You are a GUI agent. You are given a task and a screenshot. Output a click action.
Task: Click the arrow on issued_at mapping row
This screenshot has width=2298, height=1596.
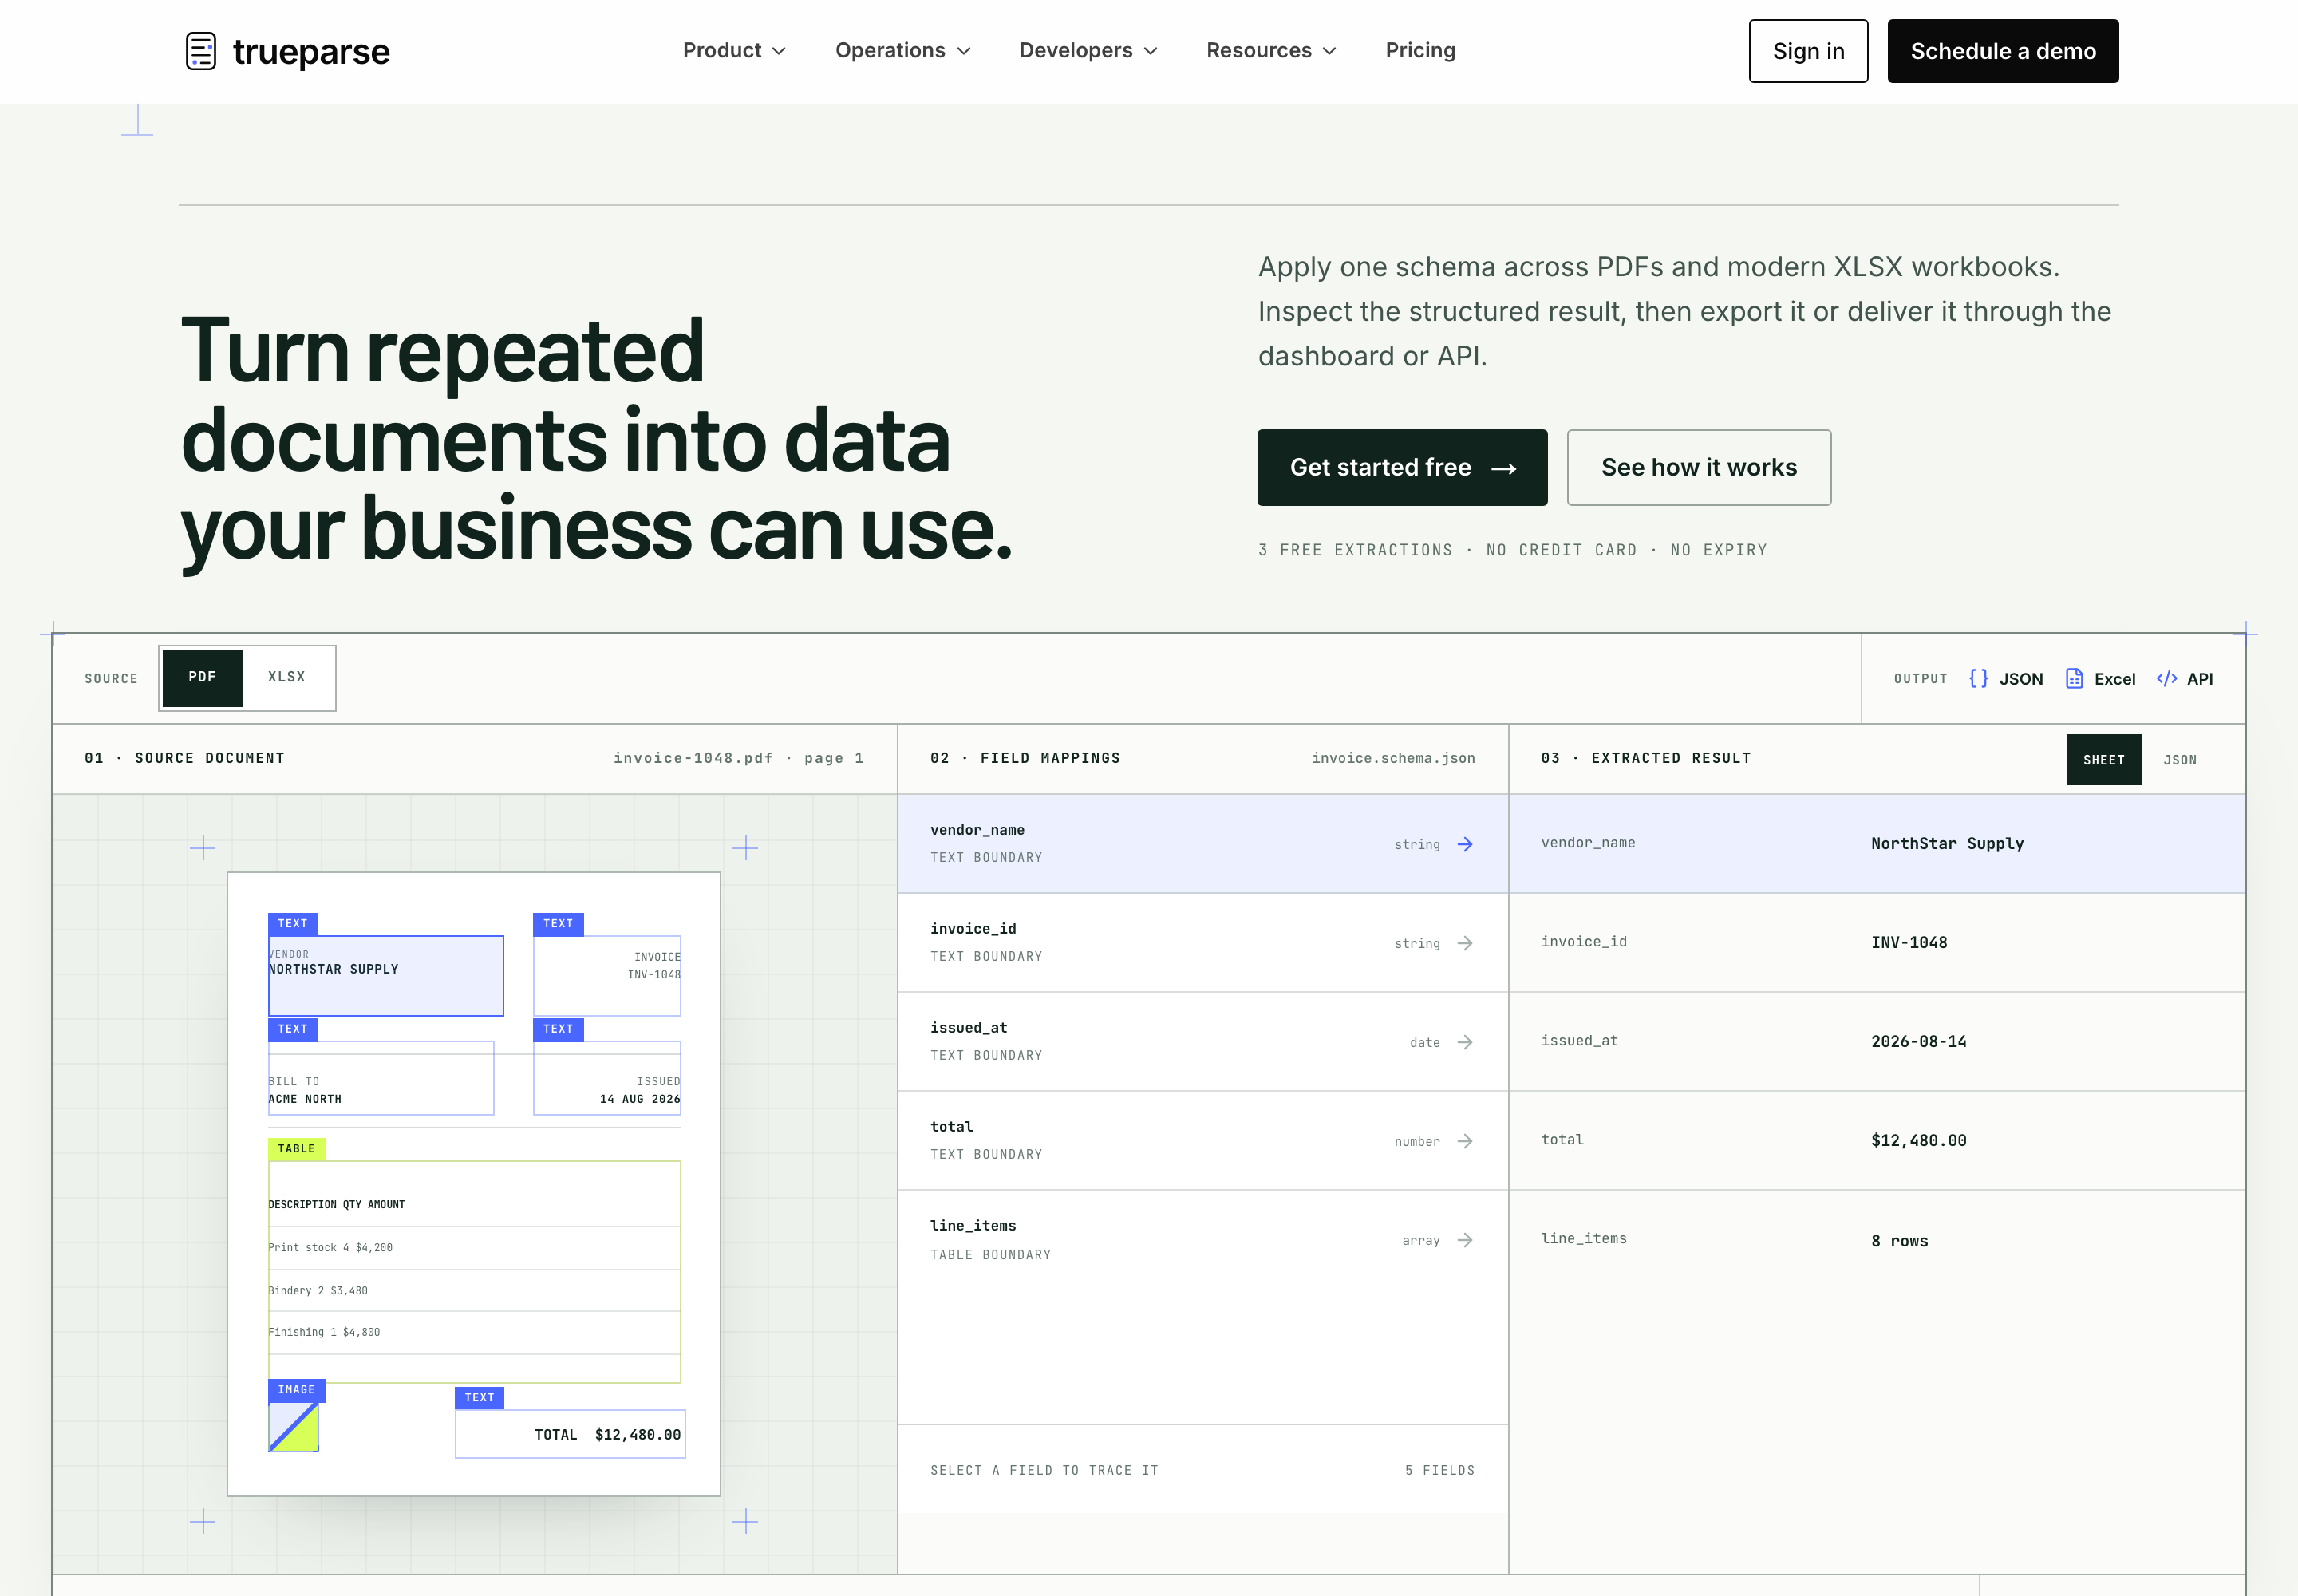pos(1465,1042)
